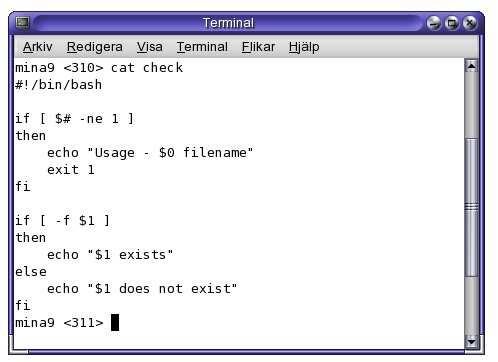Maximize the Terminal window
The height and width of the screenshot is (362, 498).
(x=452, y=23)
